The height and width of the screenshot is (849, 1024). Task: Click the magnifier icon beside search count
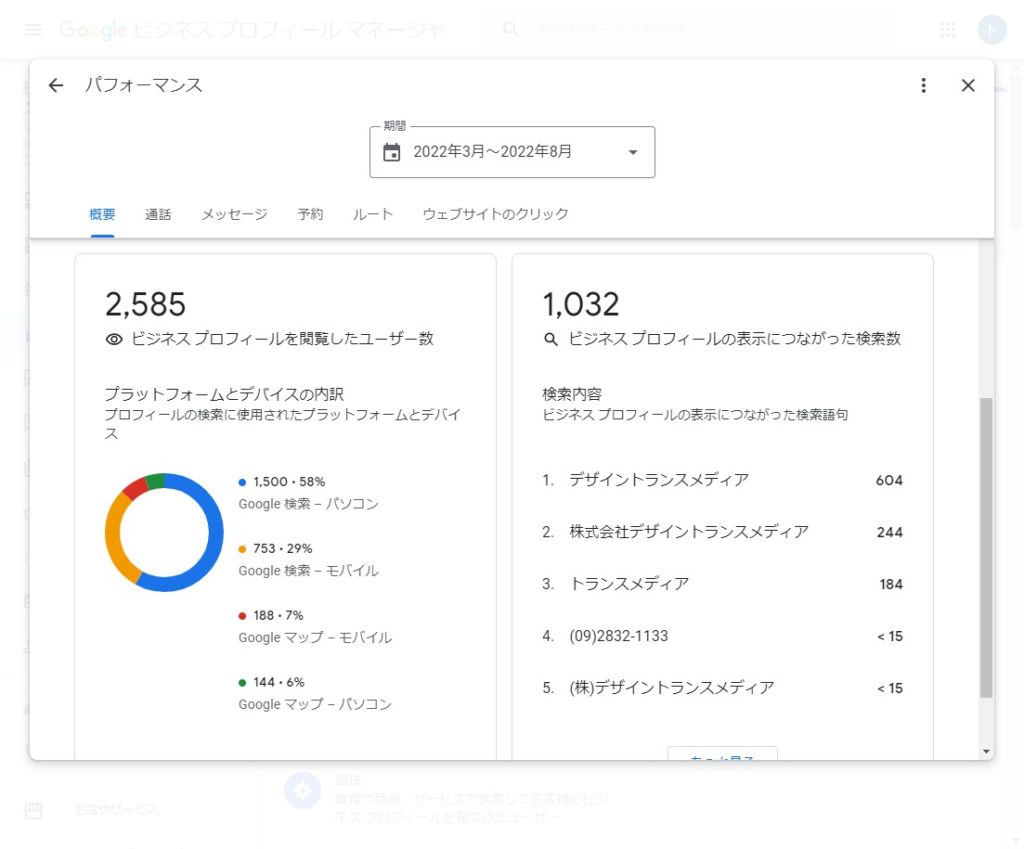[x=550, y=339]
